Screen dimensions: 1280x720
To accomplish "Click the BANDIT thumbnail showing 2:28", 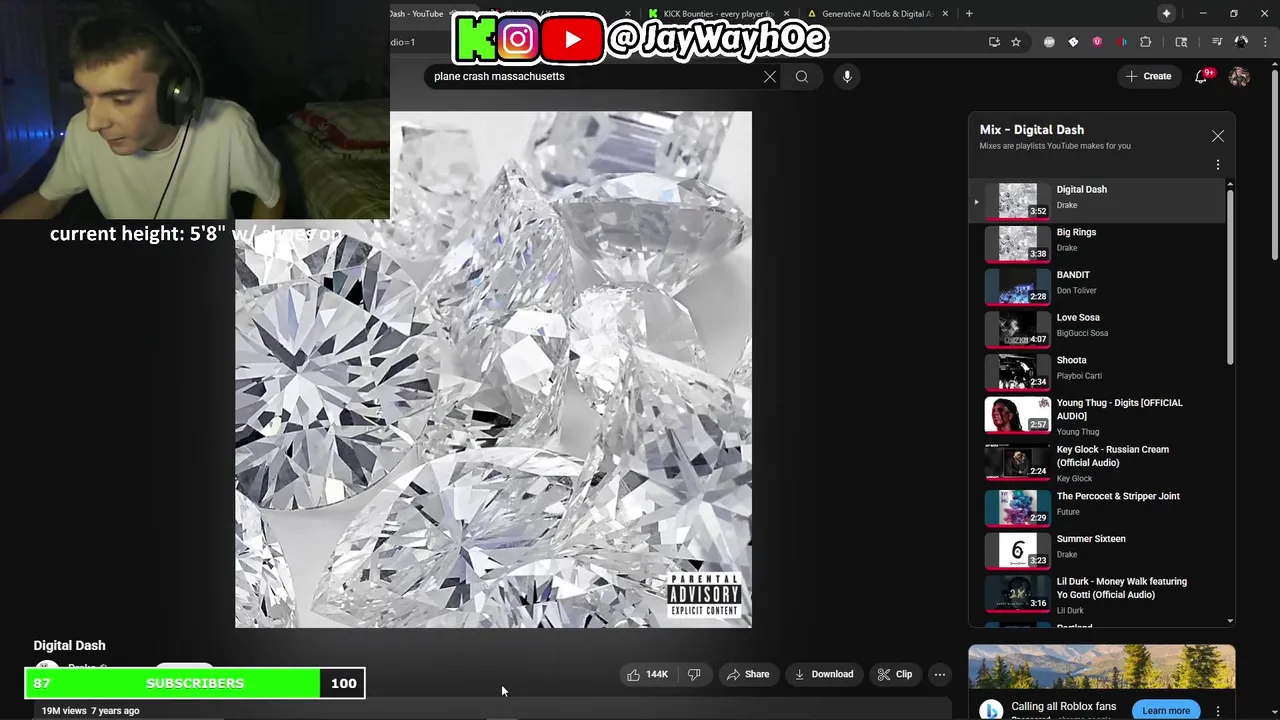I will tap(1017, 286).
